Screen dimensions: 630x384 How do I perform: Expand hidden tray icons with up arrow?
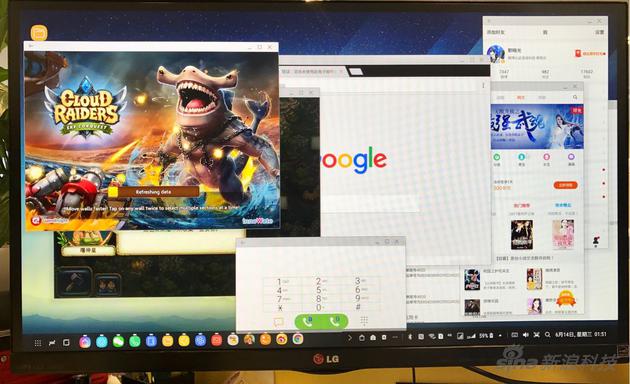[x=500, y=335]
